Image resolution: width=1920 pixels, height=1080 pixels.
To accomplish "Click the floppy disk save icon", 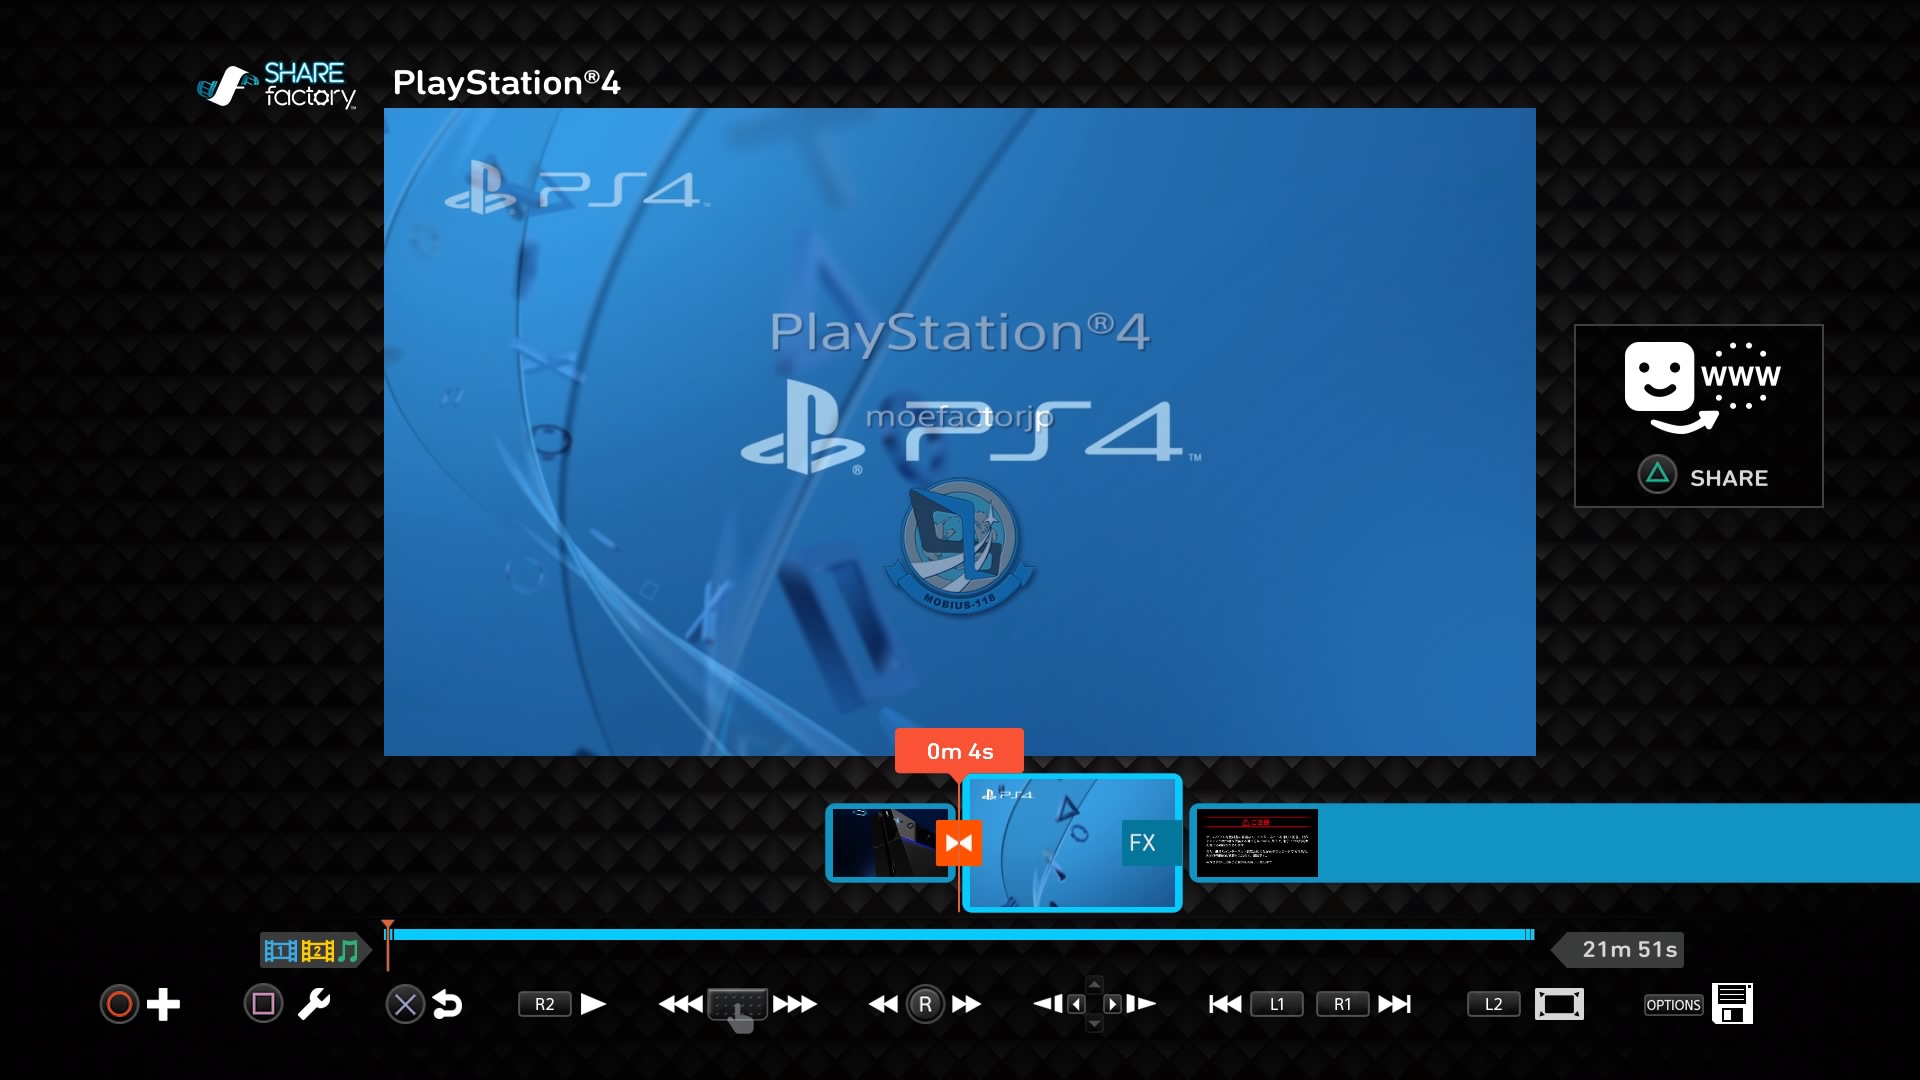I will (x=1732, y=1004).
